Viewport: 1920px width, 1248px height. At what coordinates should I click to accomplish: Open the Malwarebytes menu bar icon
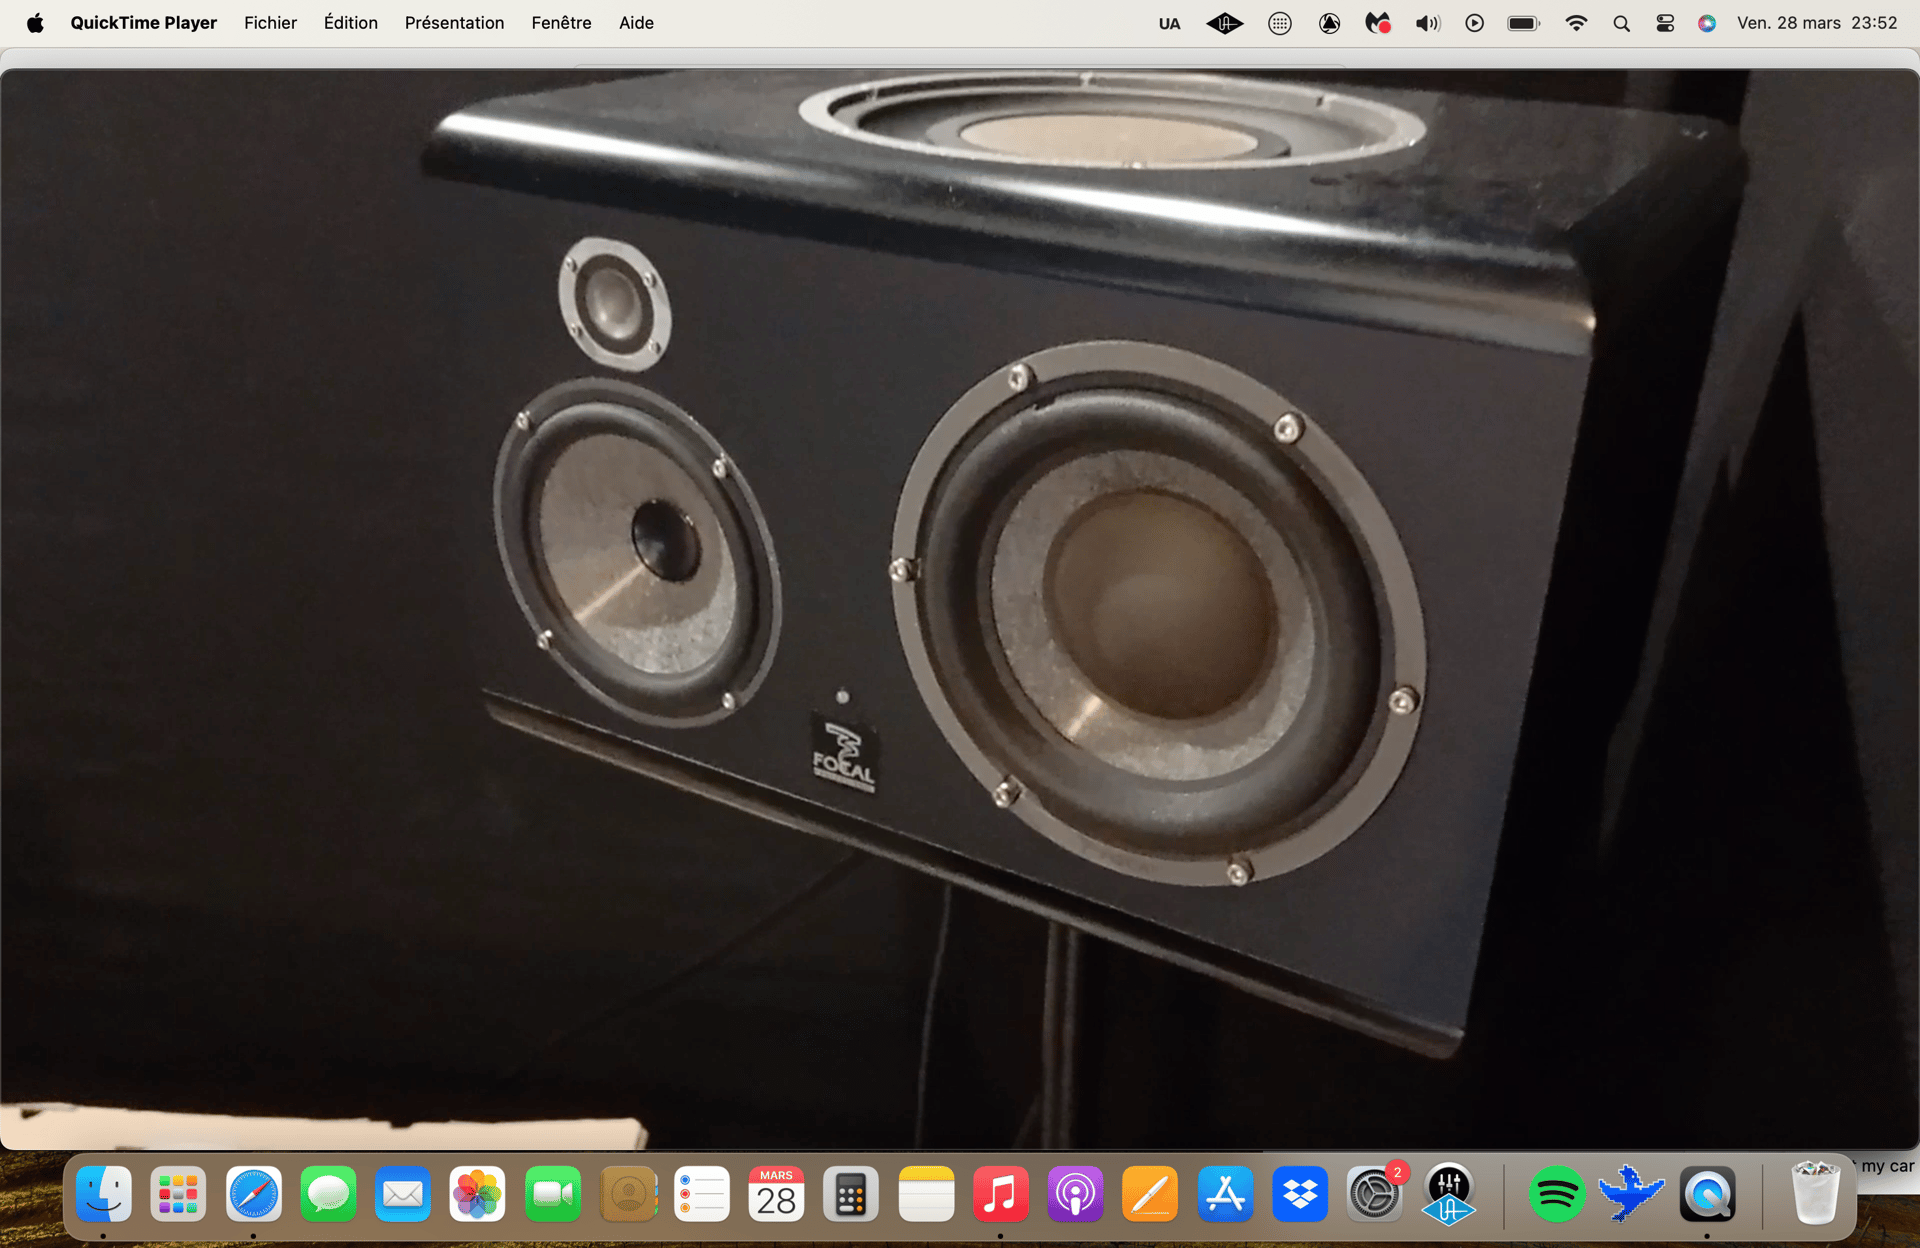coord(1377,23)
